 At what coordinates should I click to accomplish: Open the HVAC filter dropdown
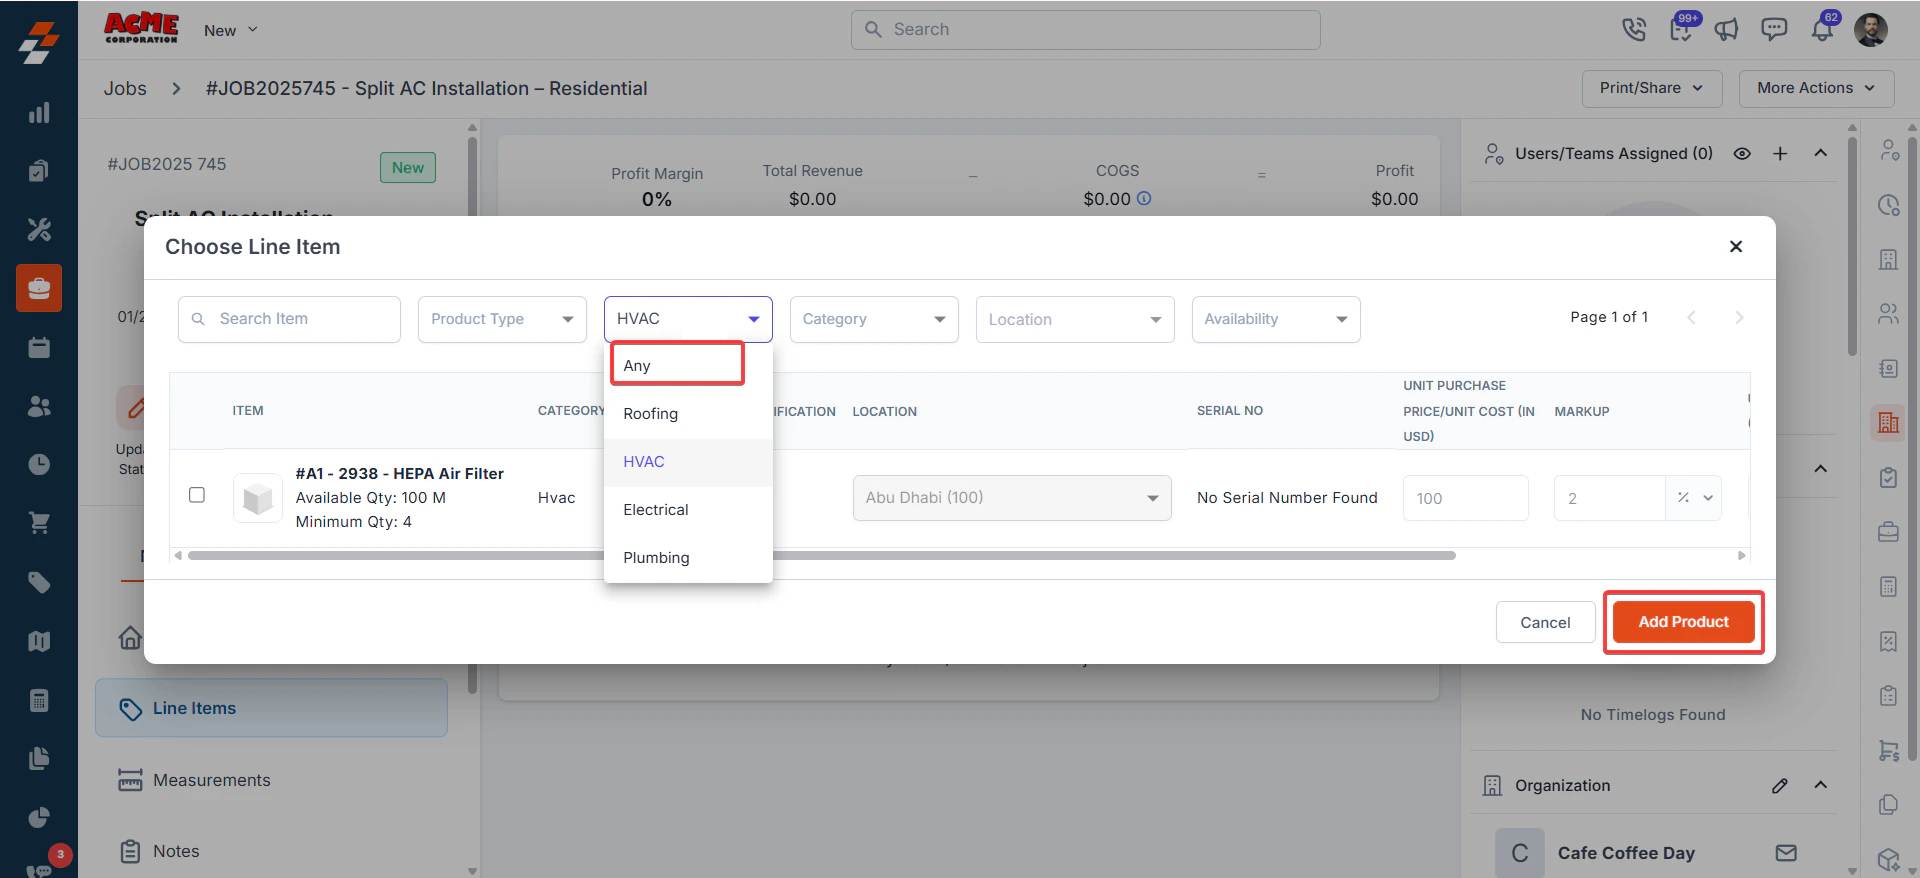[x=688, y=319]
